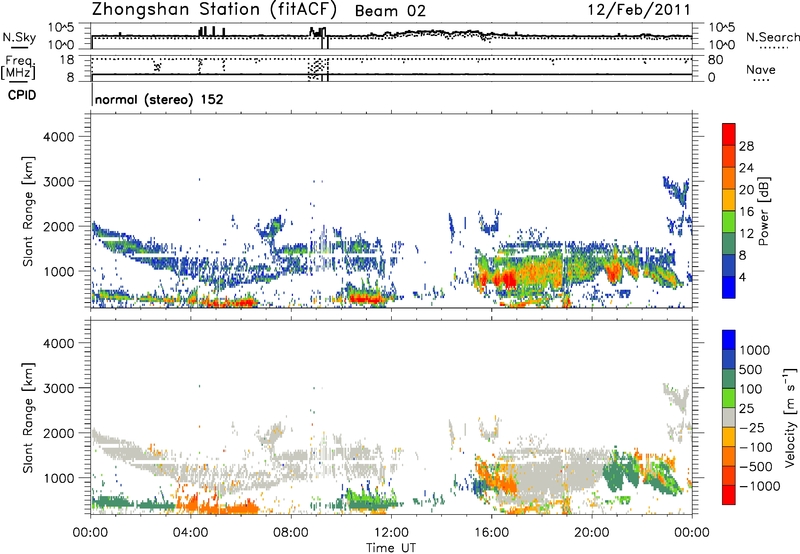Image resolution: width=800 pixels, height=554 pixels.
Task: Click the title "Zhongshan Station (fitACF)"
Action: pos(214,10)
